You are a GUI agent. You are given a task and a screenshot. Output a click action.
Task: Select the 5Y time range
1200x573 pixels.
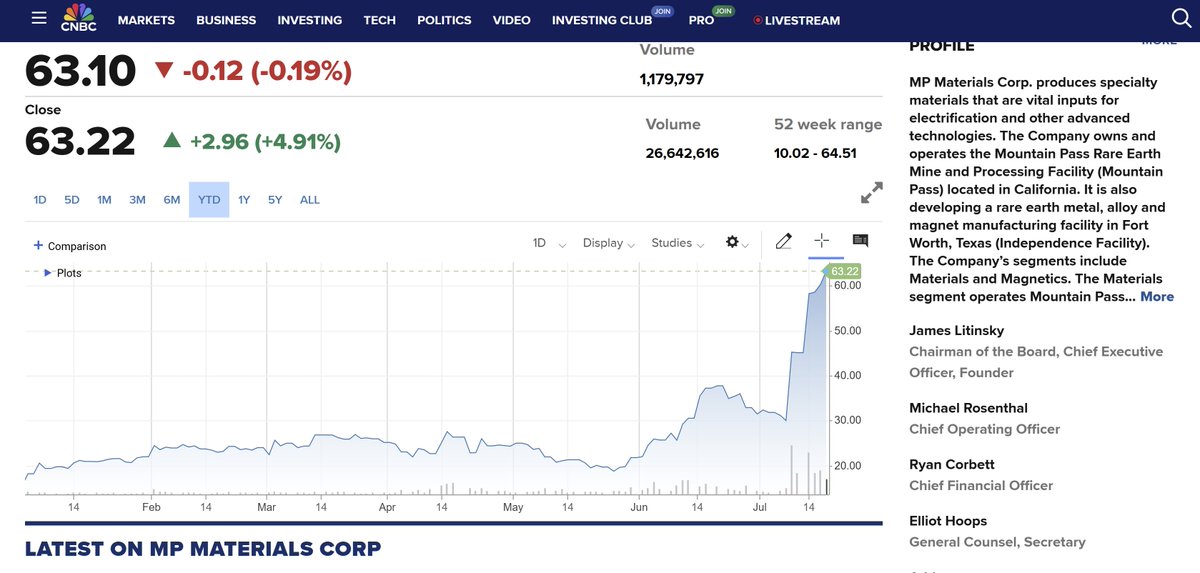tap(275, 200)
